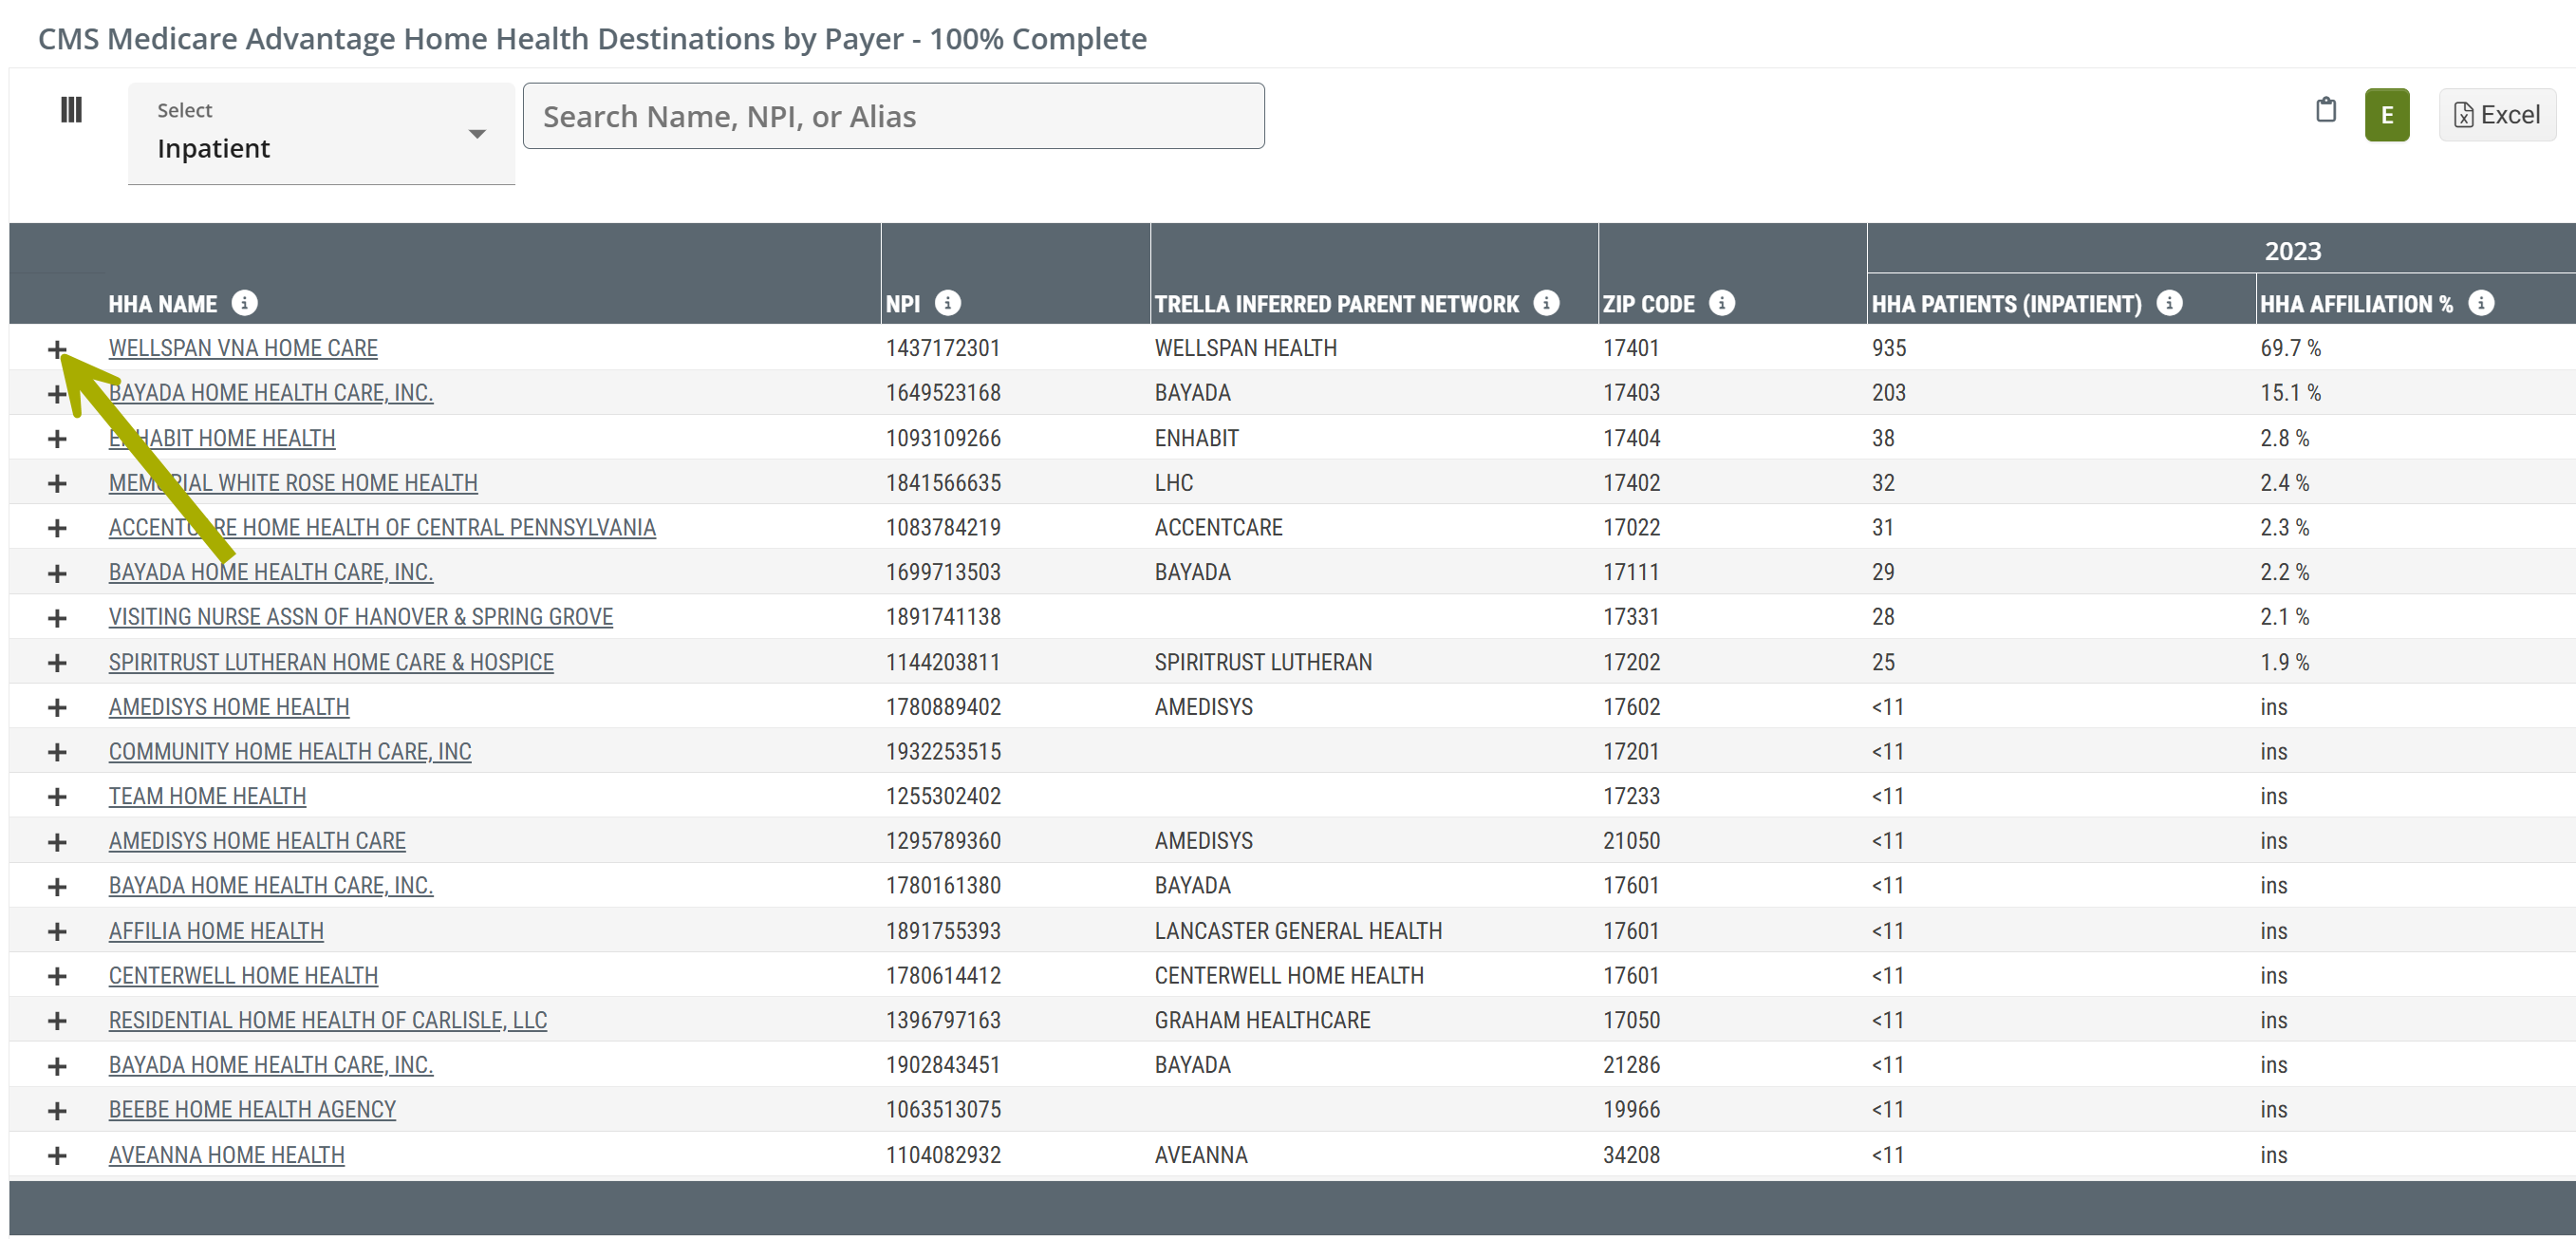This screenshot has height=1239, width=2576.
Task: Click the column chooser bars icon
Action: [71, 110]
